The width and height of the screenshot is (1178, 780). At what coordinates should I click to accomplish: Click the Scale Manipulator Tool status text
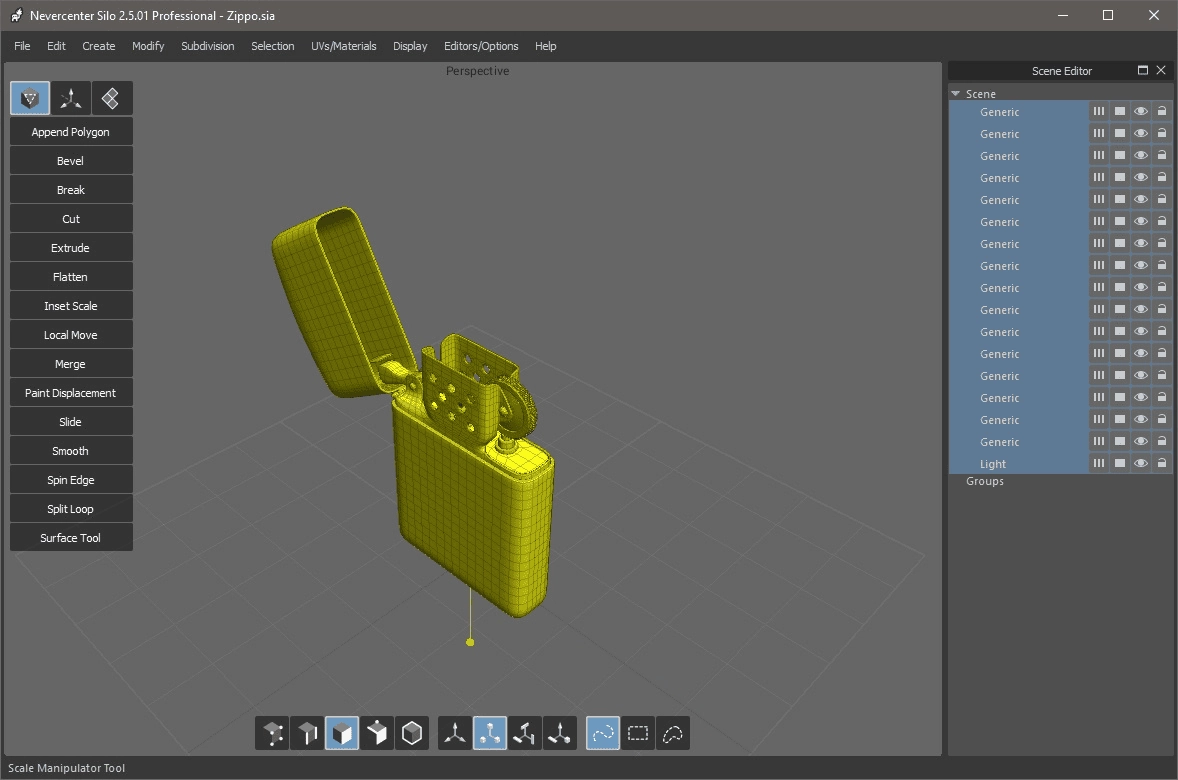click(66, 768)
